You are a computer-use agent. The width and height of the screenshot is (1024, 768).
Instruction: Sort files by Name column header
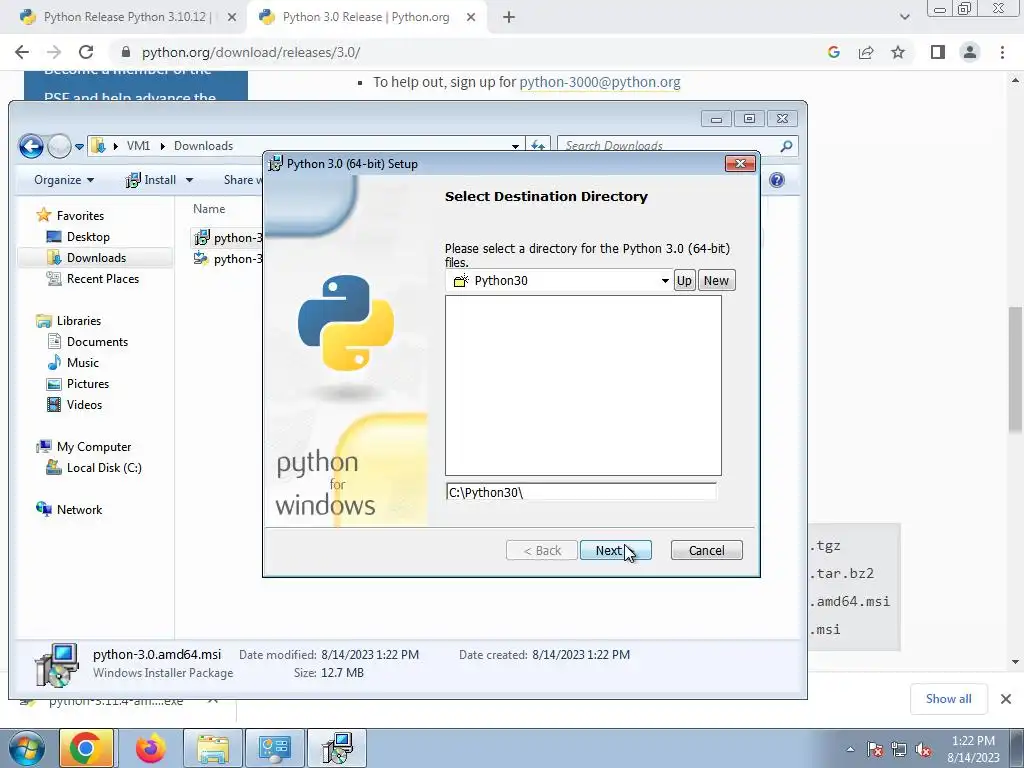[209, 209]
